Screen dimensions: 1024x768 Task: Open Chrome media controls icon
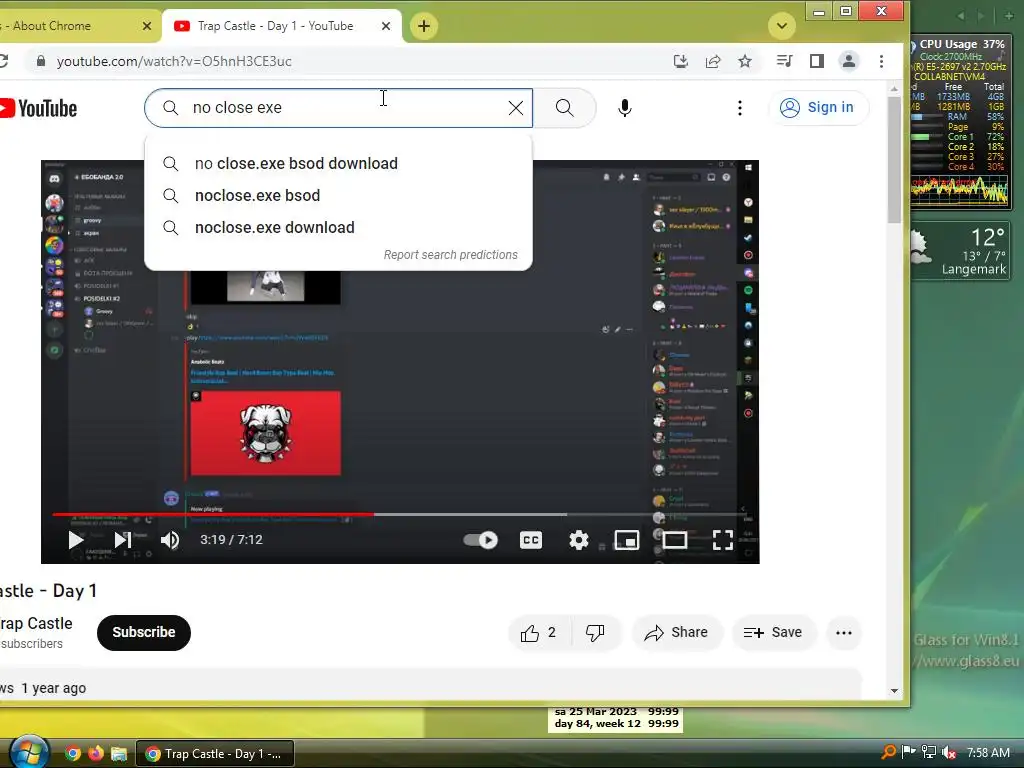[784, 61]
